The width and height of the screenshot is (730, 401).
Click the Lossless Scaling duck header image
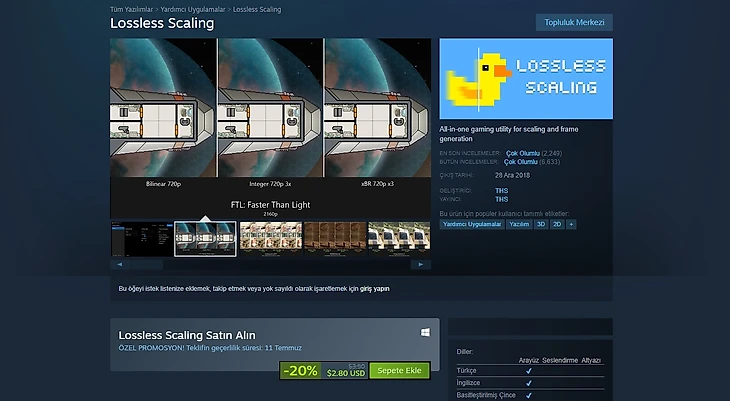click(x=526, y=79)
